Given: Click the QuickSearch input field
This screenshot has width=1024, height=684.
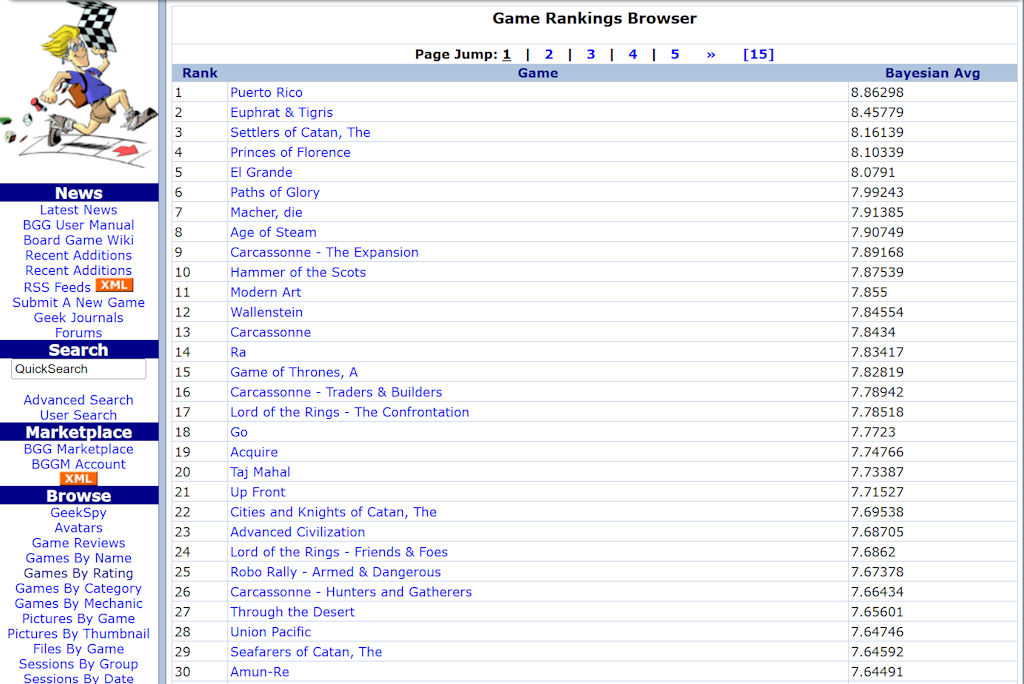Looking at the screenshot, I should pos(78,369).
